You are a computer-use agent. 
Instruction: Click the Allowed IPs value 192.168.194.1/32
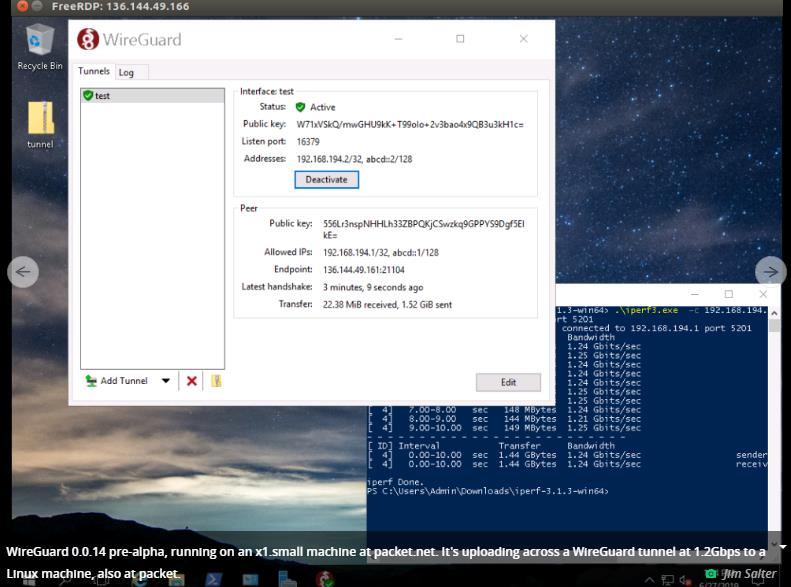[x=356, y=253]
